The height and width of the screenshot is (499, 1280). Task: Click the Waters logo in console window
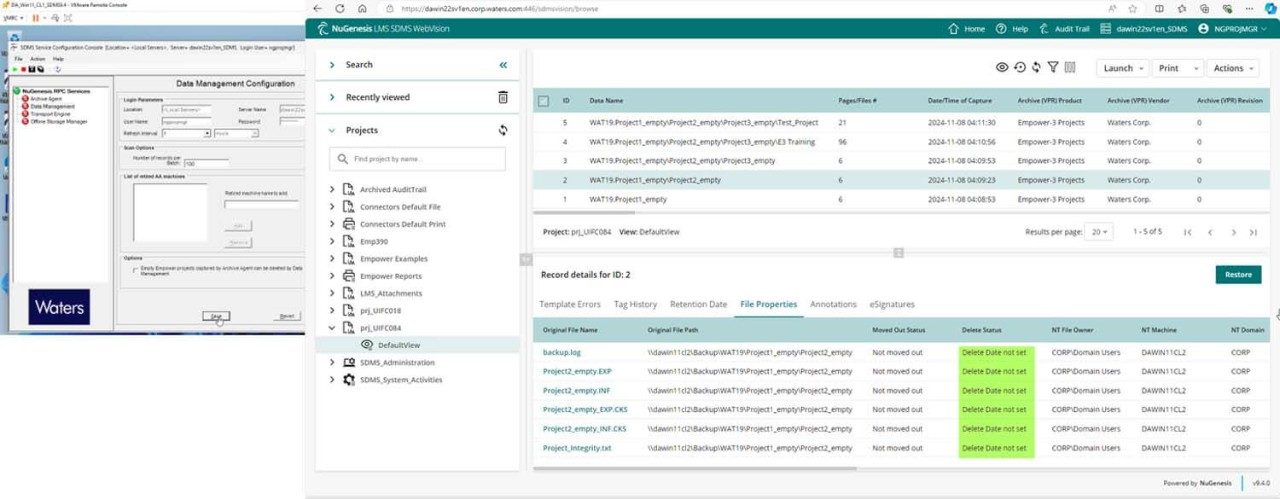click(x=59, y=307)
